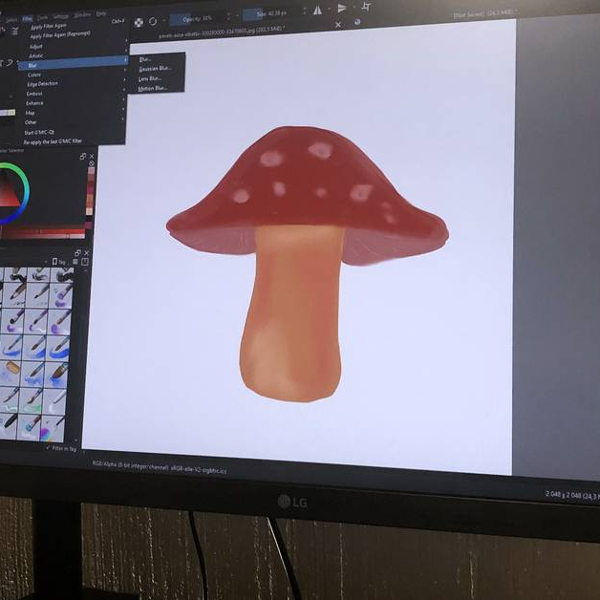Click the image dimensions 2 048 x 2 048 readout
600x600 pixels.
coord(572,496)
